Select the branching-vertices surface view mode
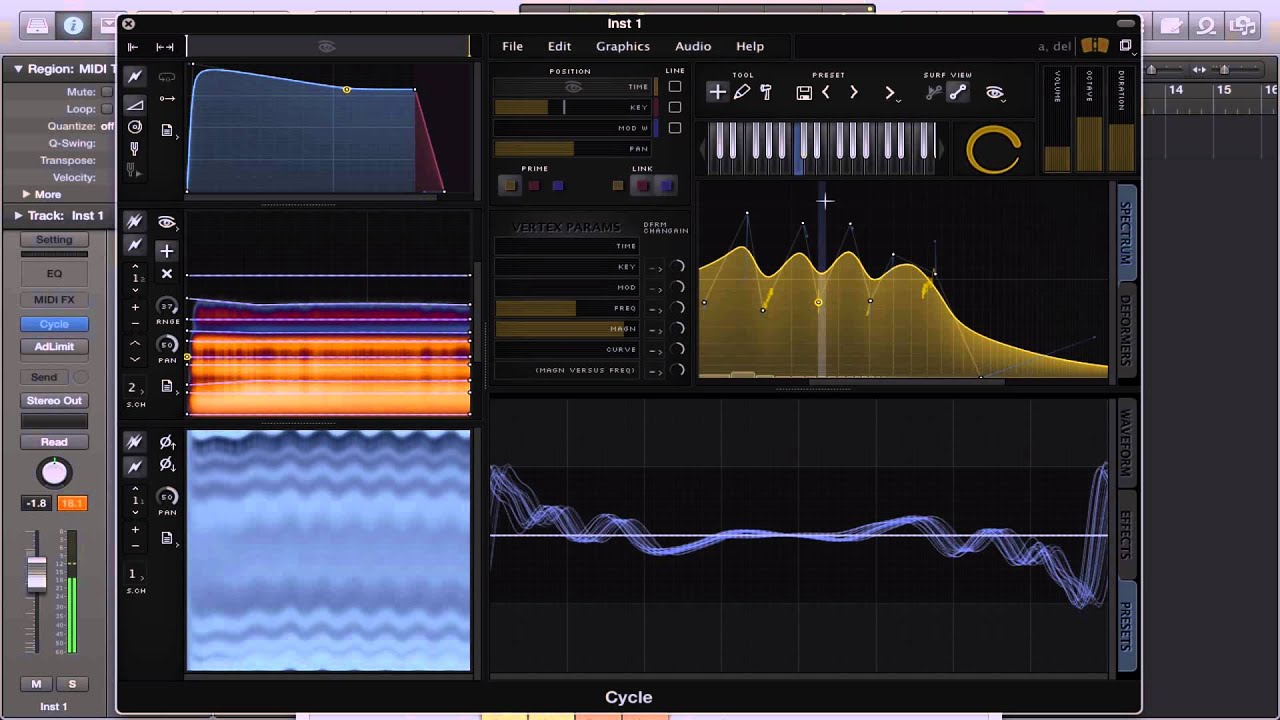 coord(934,92)
